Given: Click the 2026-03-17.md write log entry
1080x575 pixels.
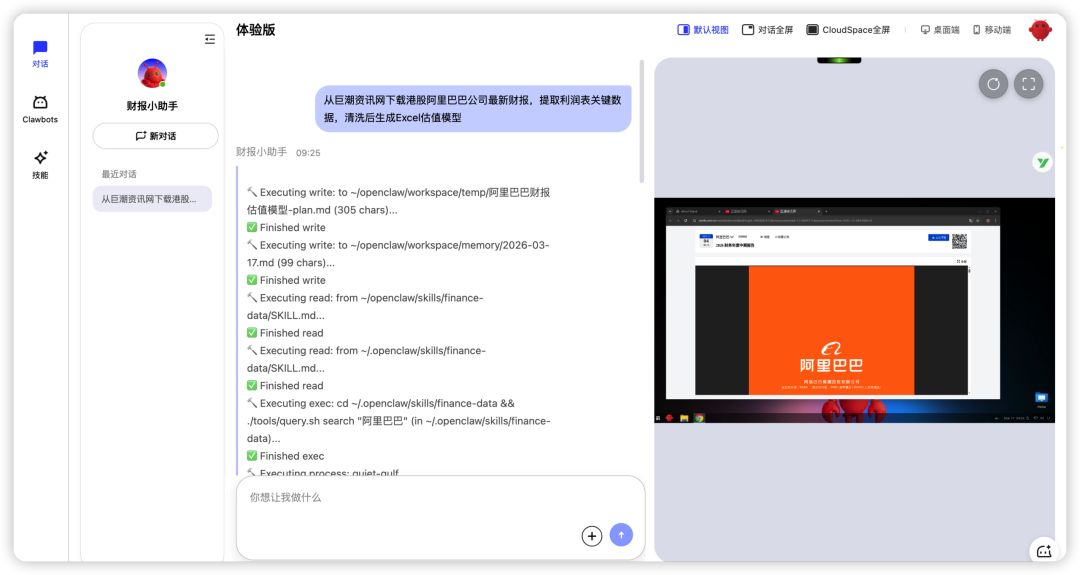Looking at the screenshot, I should 398,253.
